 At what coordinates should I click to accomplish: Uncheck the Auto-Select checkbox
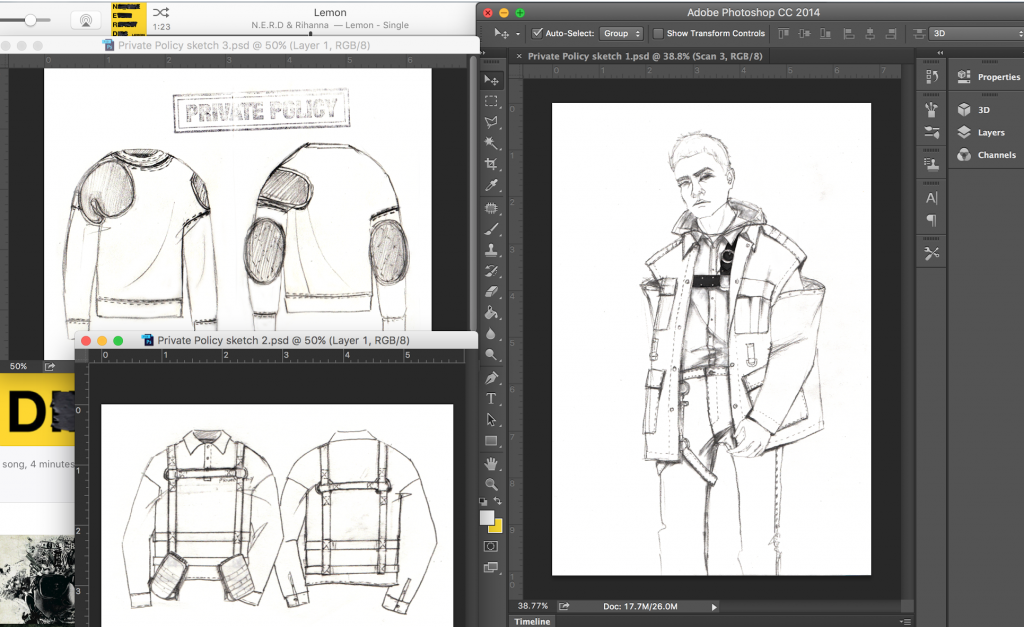click(537, 33)
